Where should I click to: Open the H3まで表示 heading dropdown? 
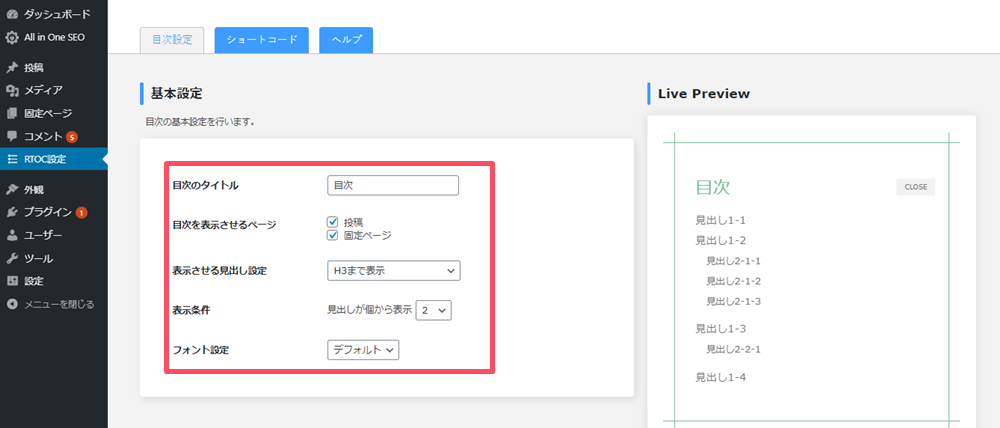[x=393, y=270]
